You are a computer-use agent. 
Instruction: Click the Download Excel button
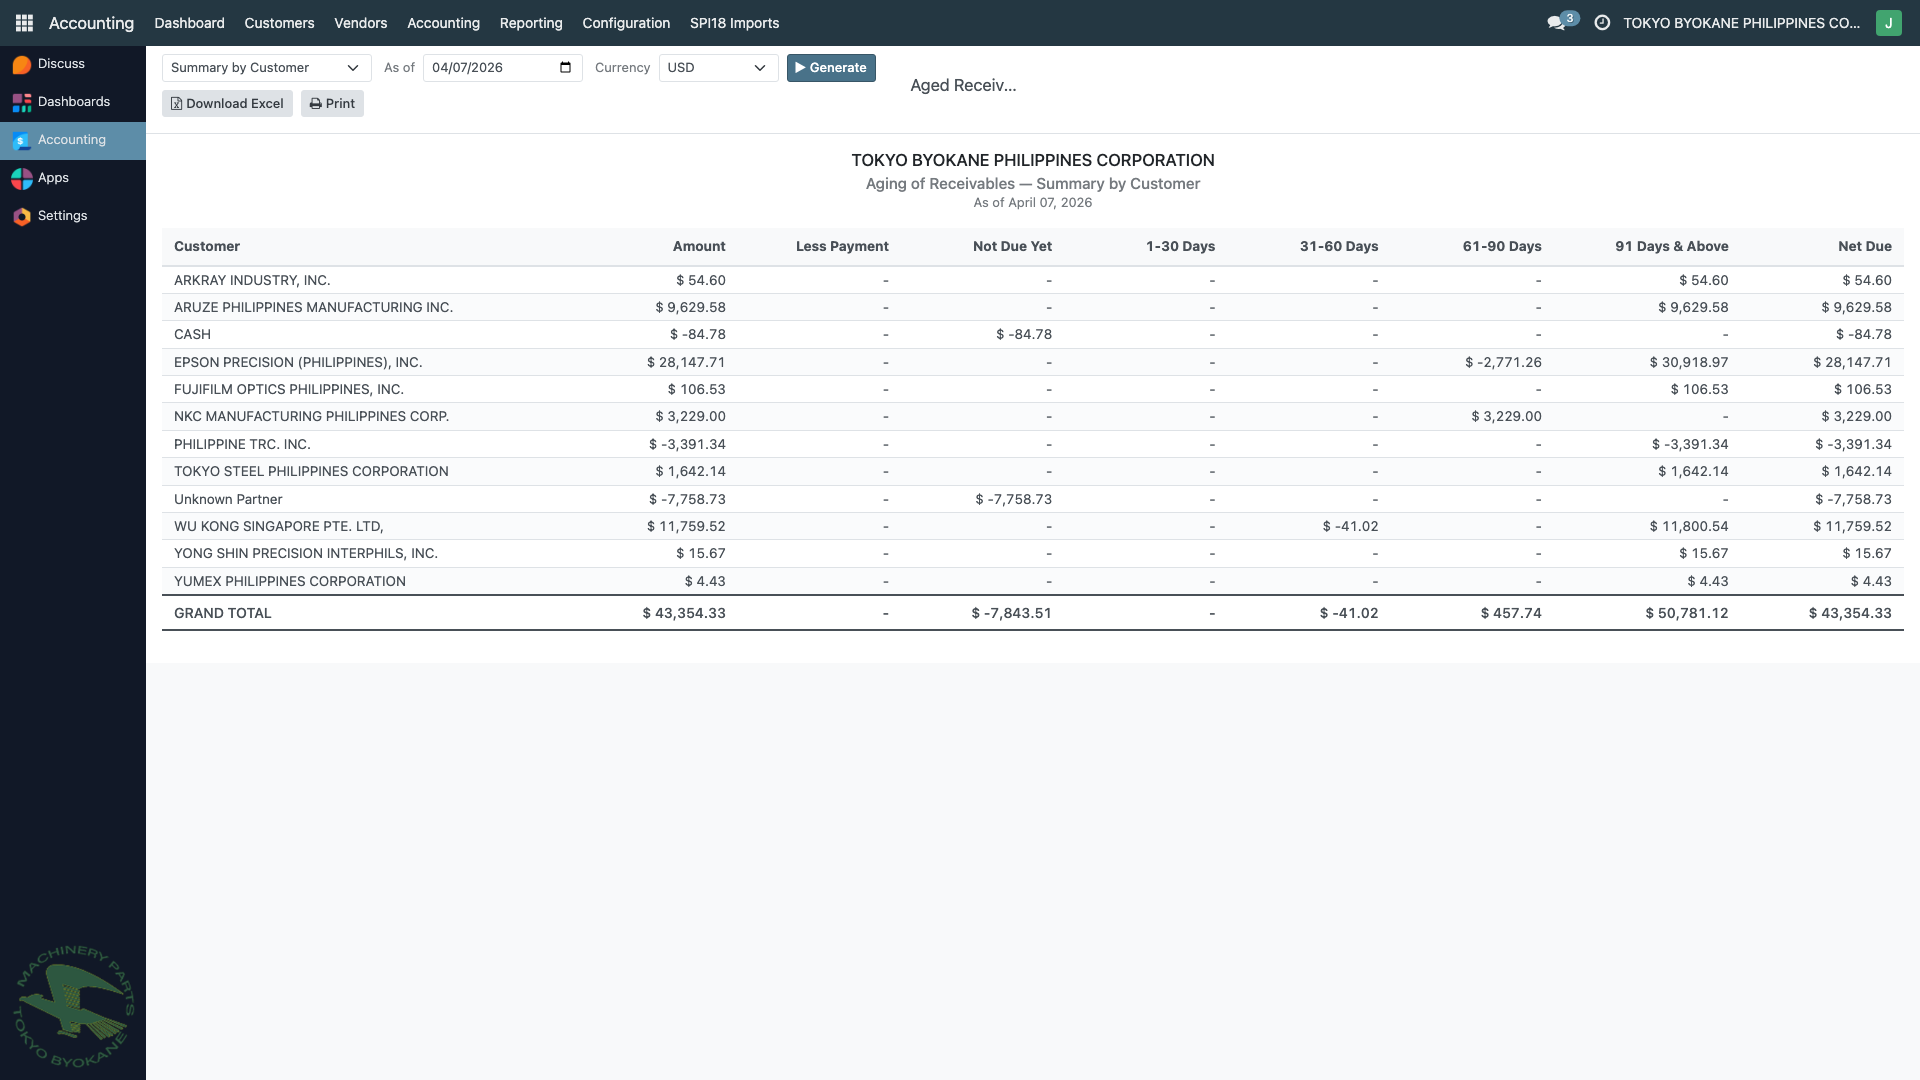click(x=227, y=103)
